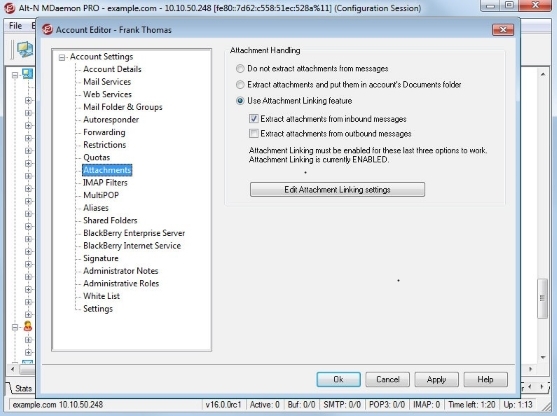Image resolution: width=557 pixels, height=416 pixels.
Task: Close the Account Editor dialog
Action: [x=503, y=30]
